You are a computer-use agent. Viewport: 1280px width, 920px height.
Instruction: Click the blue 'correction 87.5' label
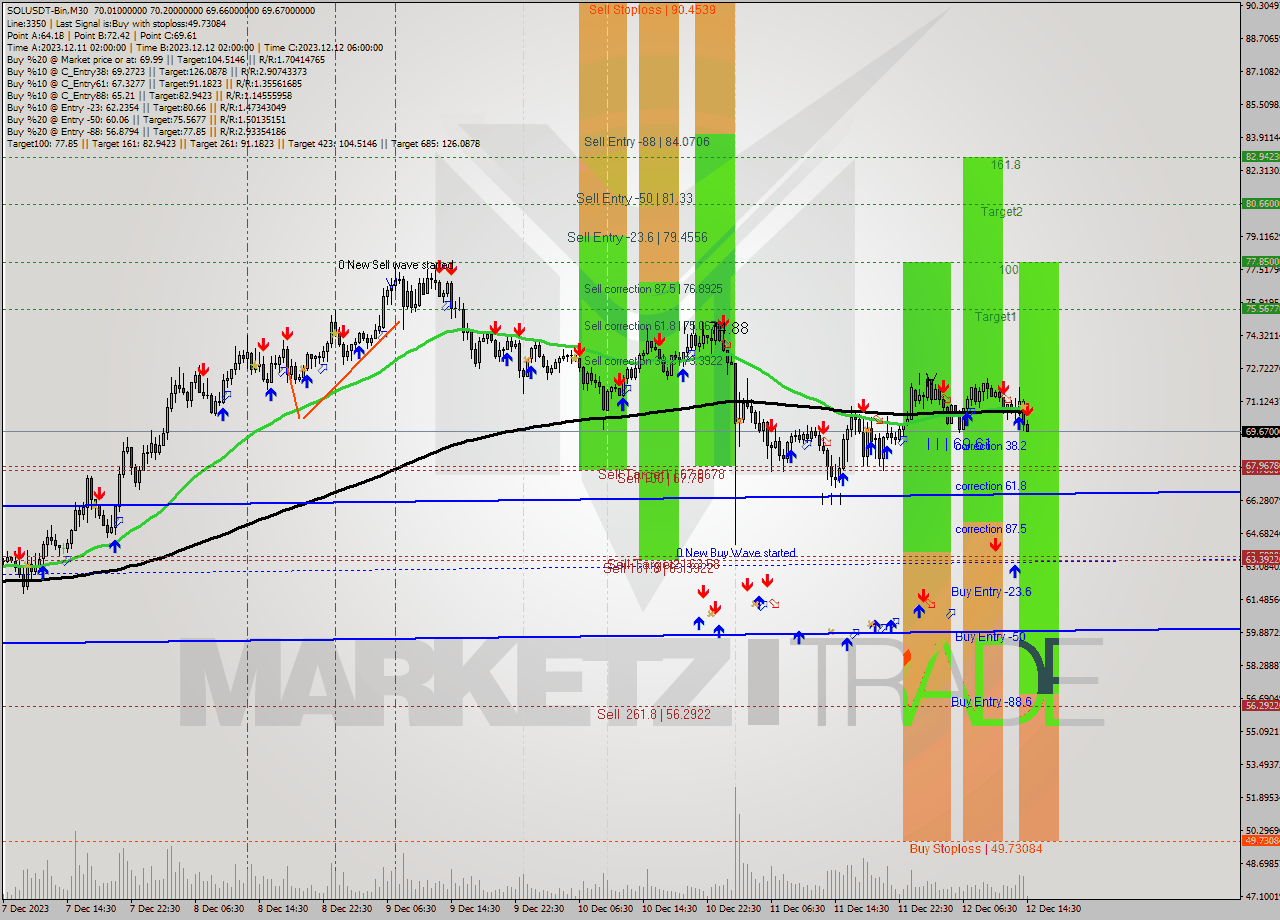991,529
